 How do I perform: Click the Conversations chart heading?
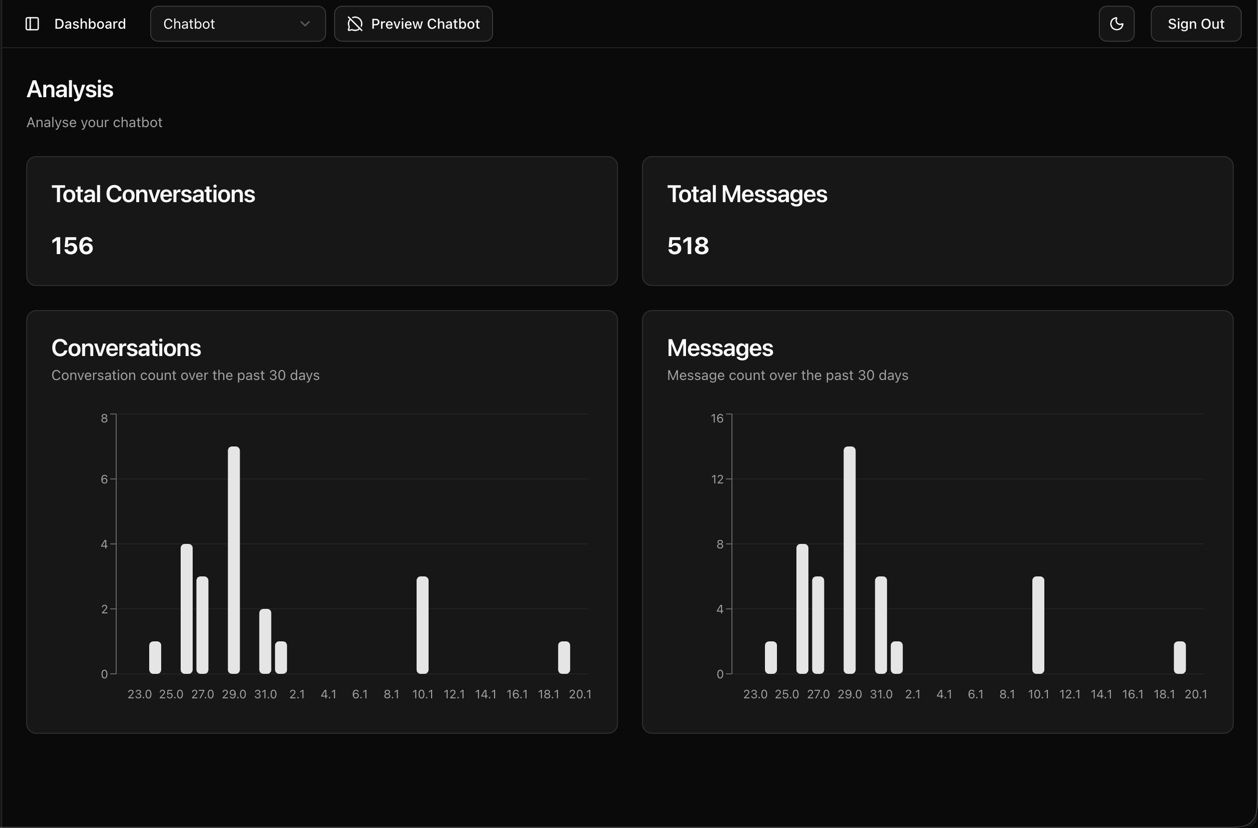[x=126, y=348]
